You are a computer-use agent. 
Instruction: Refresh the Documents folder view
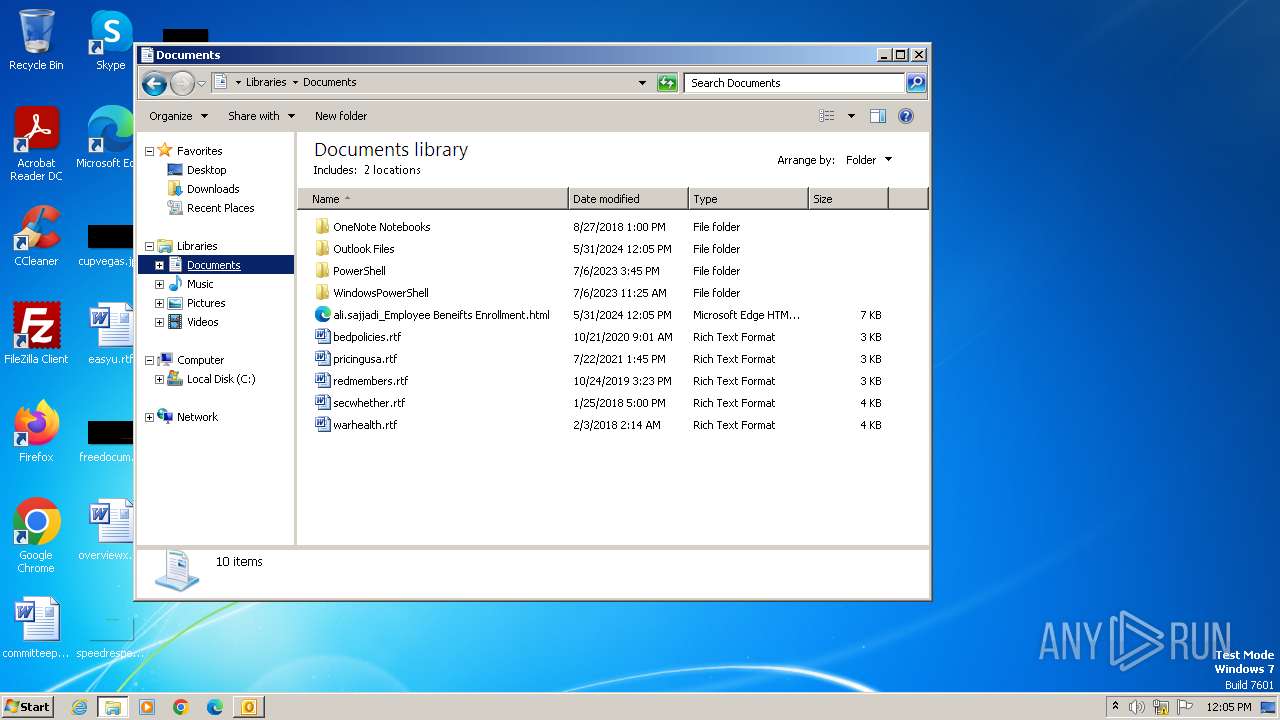(x=667, y=83)
